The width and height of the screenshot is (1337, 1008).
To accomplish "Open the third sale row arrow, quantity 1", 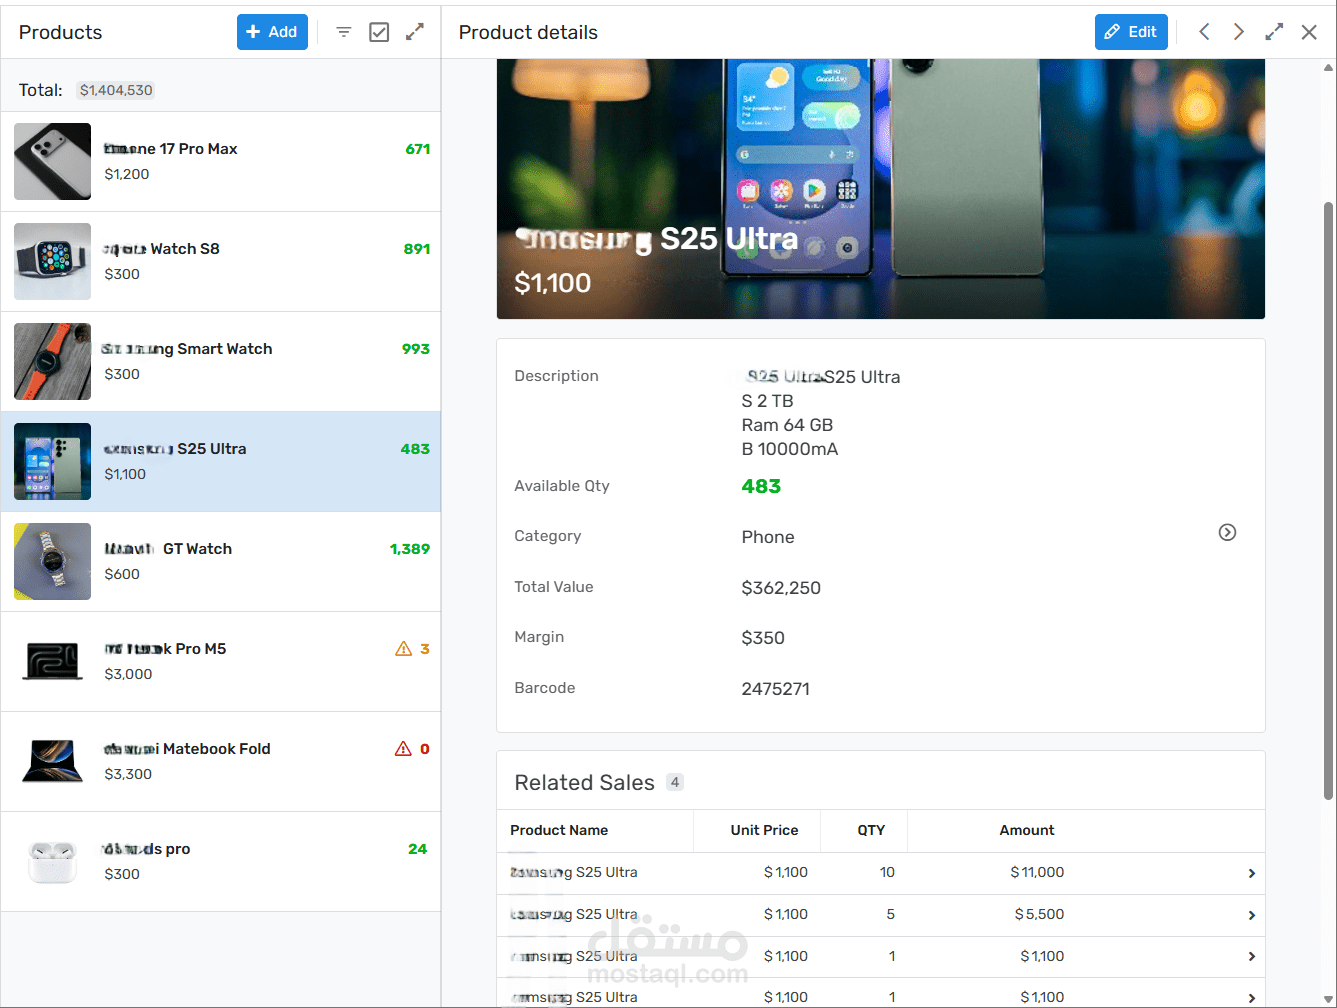I will coord(1251,957).
